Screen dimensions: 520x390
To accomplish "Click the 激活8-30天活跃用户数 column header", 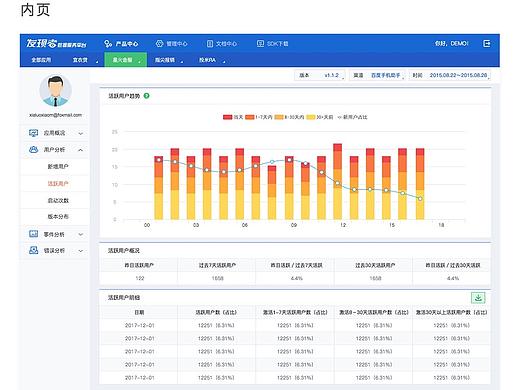I will coord(374,312).
